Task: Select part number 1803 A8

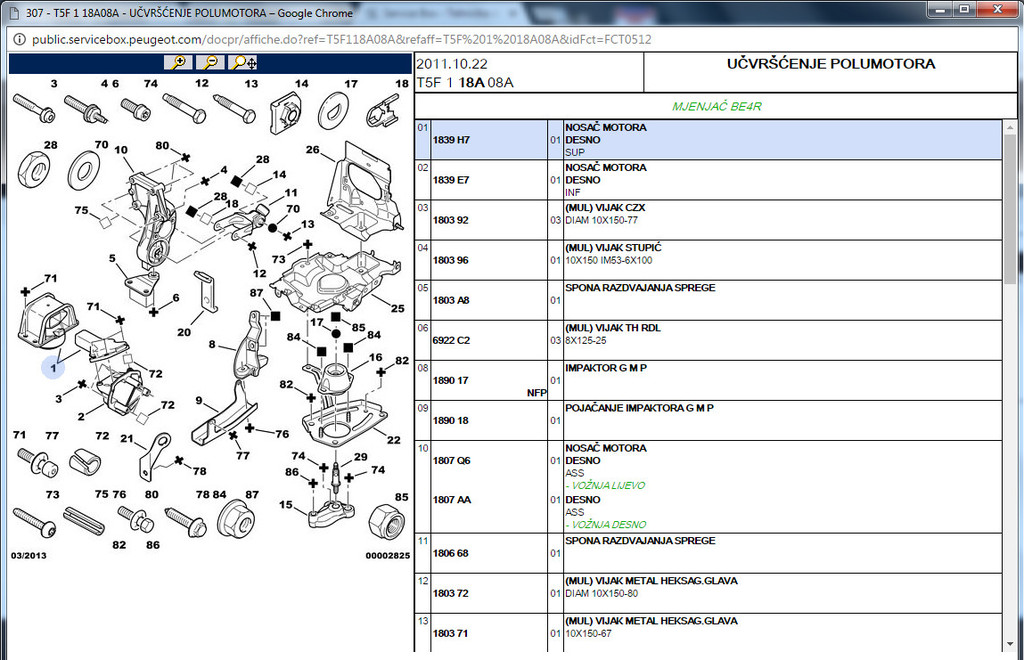Action: 451,300
